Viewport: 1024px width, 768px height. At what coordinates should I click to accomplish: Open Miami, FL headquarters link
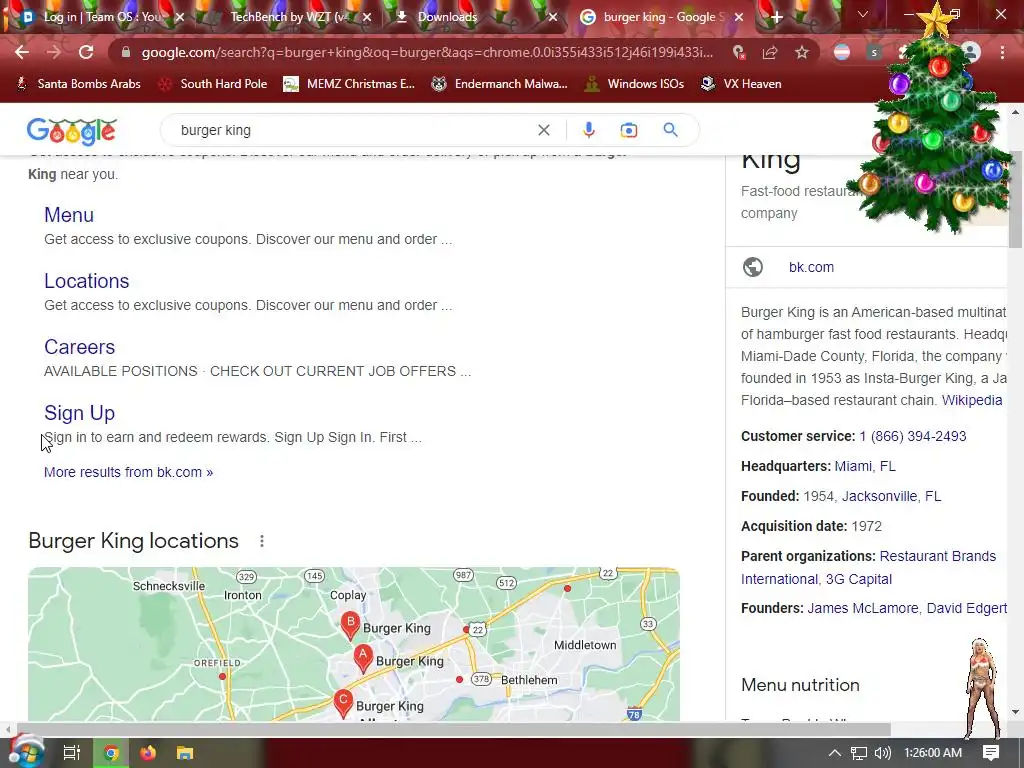(865, 466)
